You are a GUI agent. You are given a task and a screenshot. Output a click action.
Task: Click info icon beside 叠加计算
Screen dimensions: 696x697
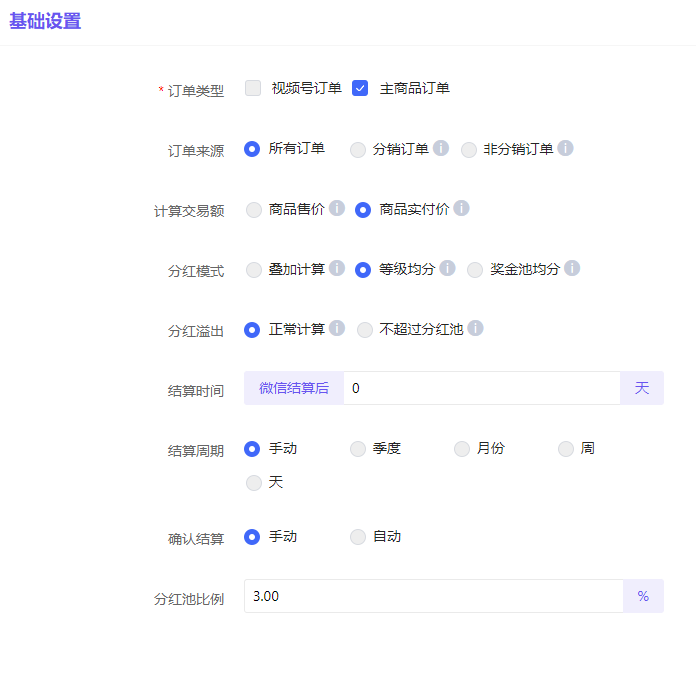coord(337,268)
